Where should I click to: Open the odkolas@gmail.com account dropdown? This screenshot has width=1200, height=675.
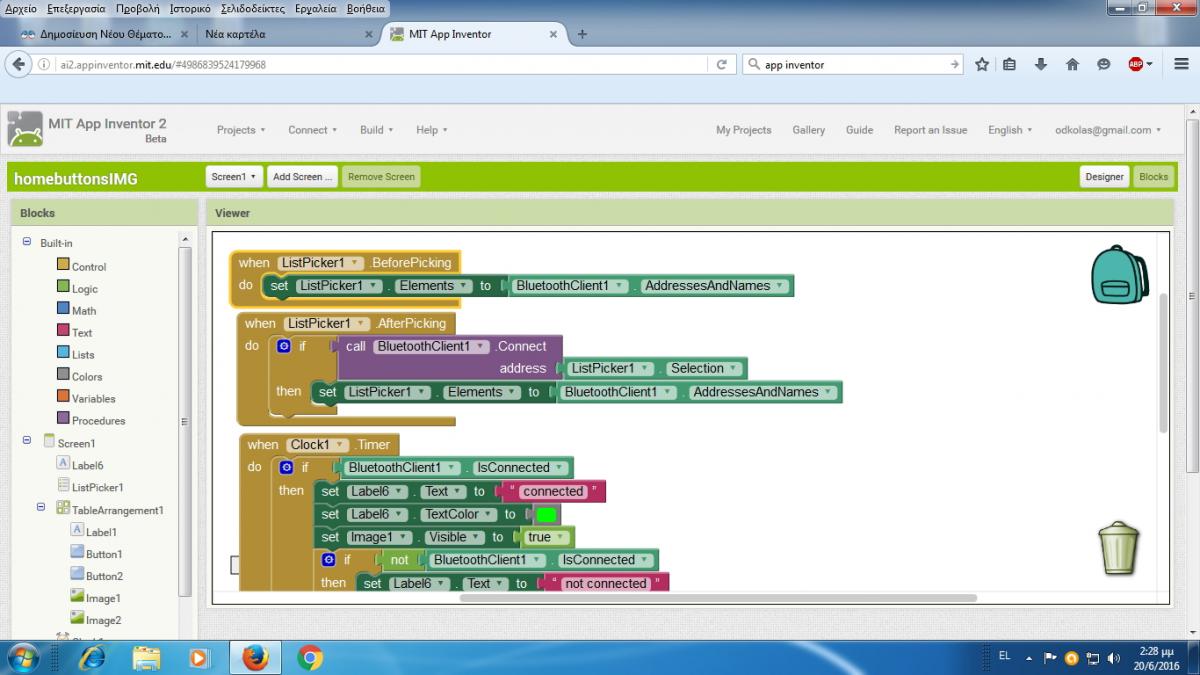pos(1108,130)
